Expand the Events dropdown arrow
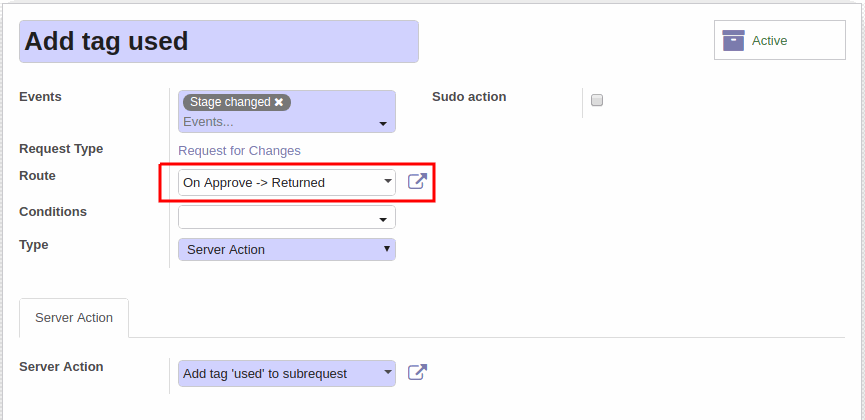 click(383, 124)
